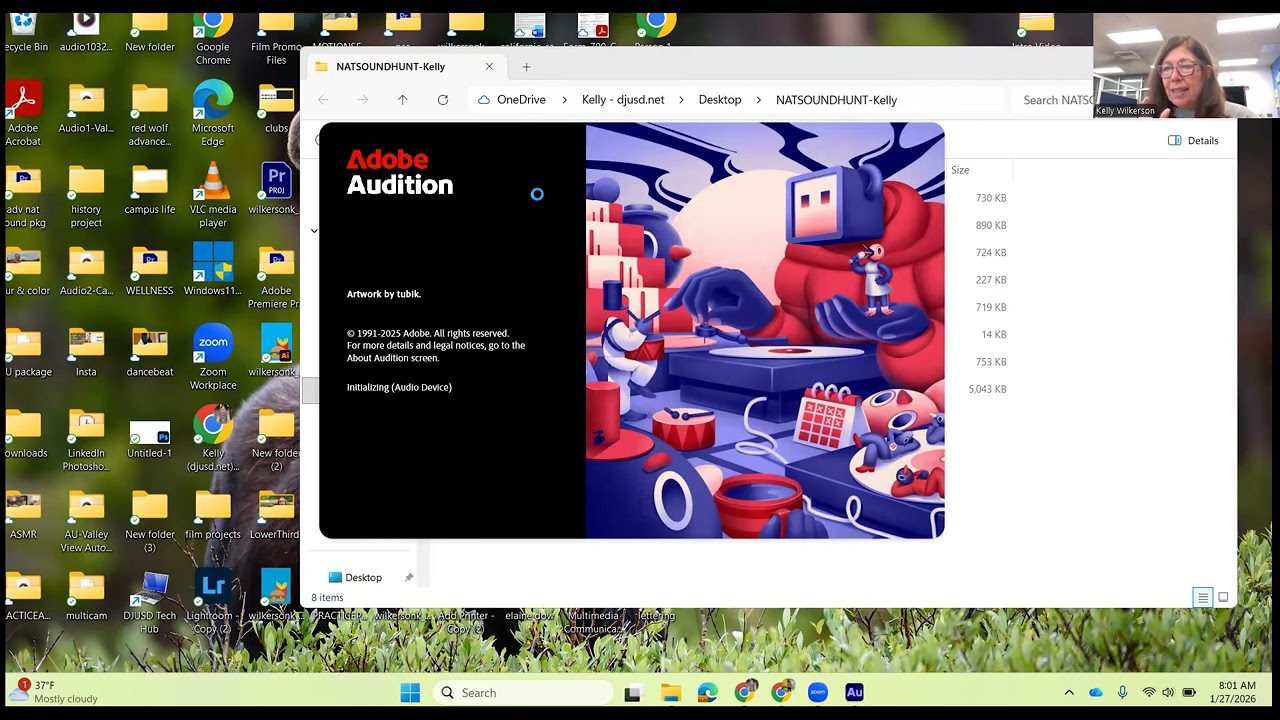Select the Untitled-1 desktop file
This screenshot has width=1280, height=720.
coord(150,440)
